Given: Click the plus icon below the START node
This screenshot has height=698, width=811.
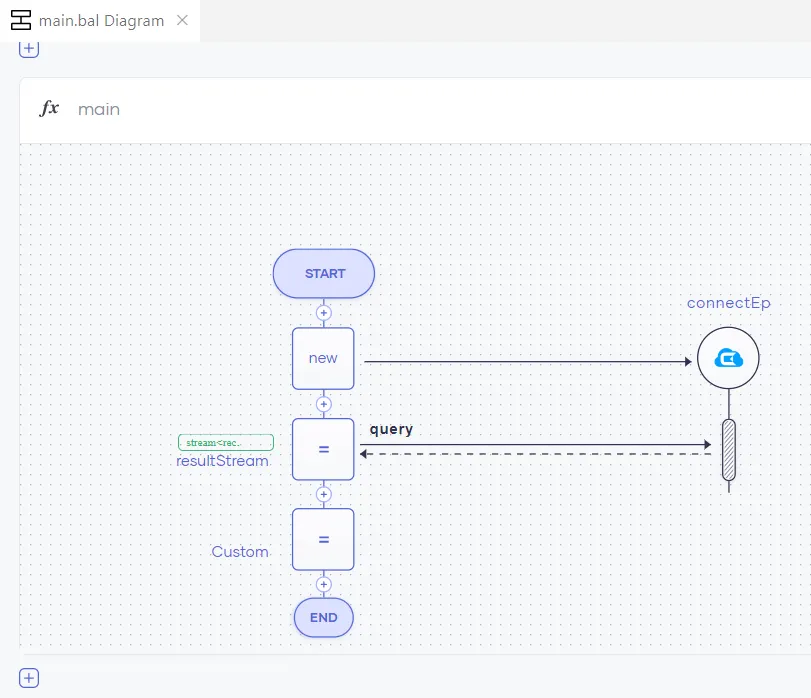Looking at the screenshot, I should [x=323, y=312].
